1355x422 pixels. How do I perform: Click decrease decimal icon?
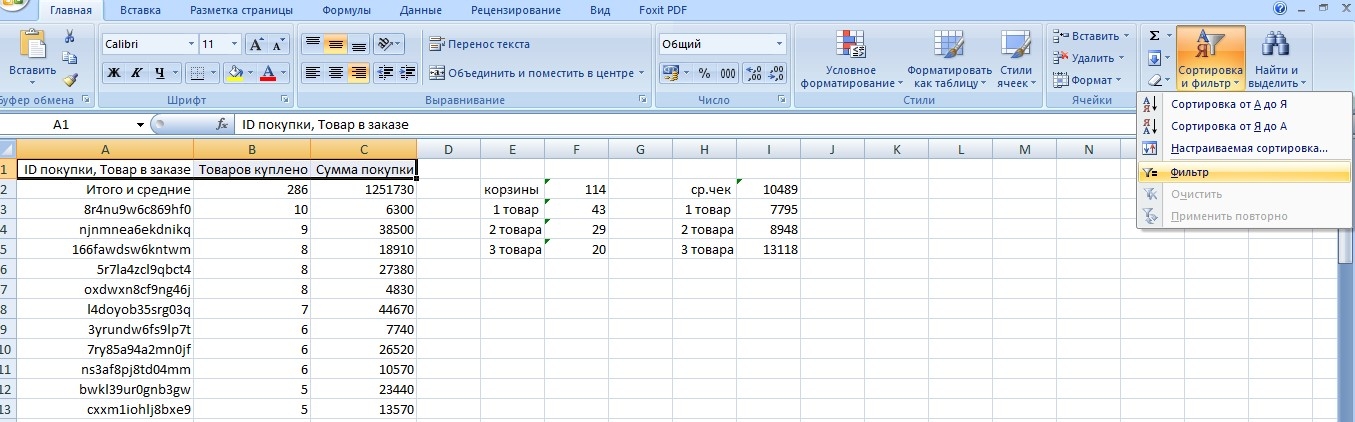point(776,73)
